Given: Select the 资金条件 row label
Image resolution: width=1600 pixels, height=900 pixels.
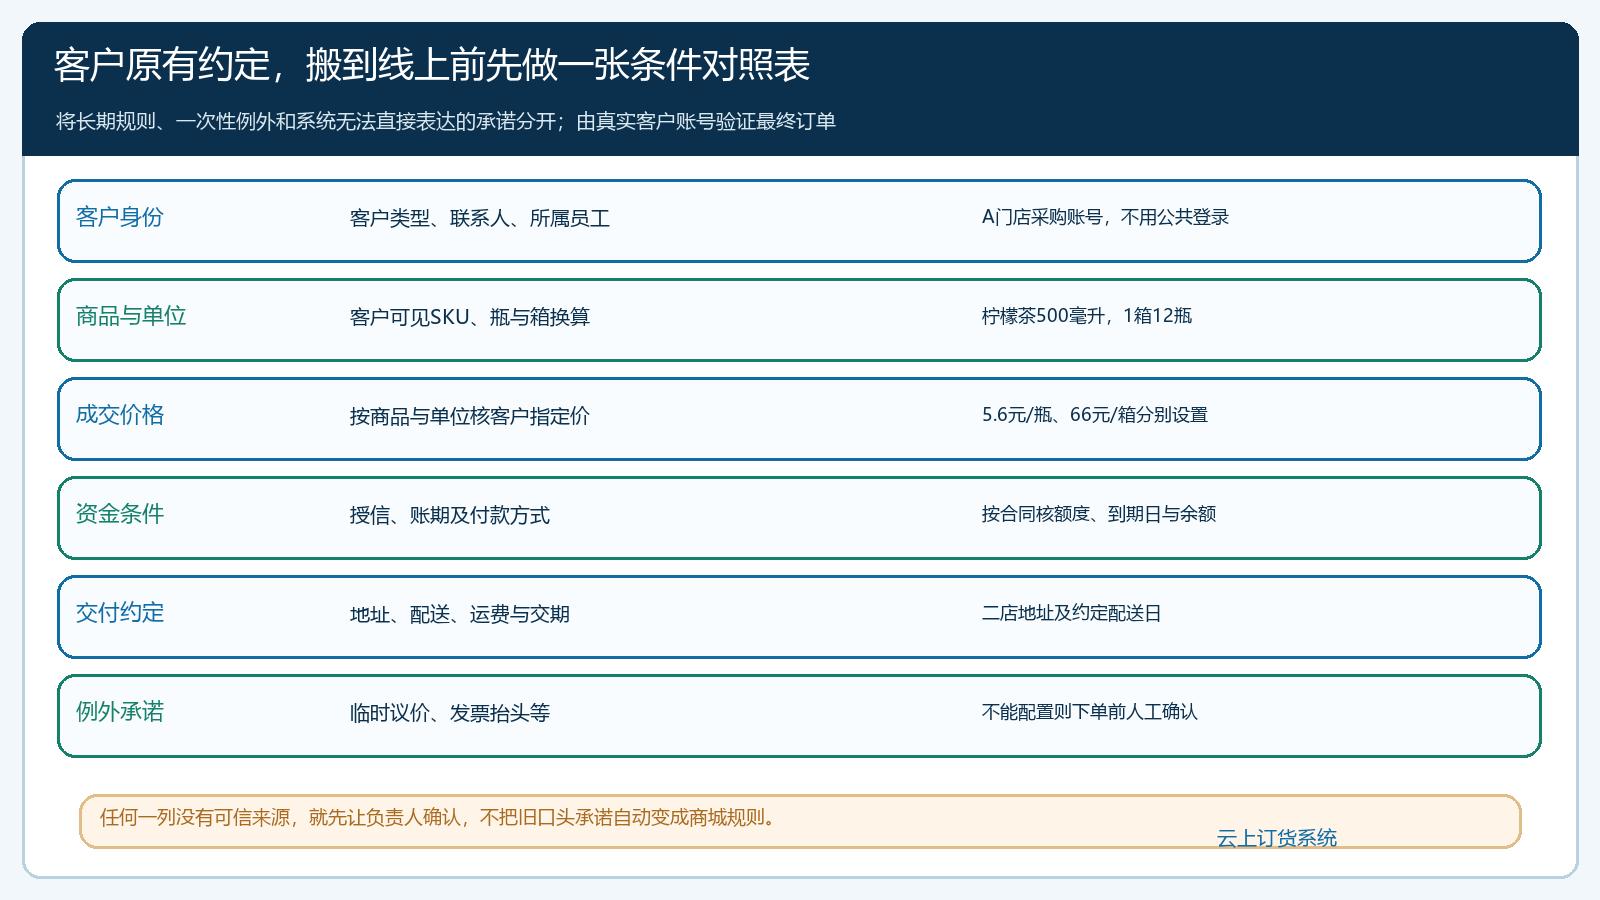Looking at the screenshot, I should point(120,514).
